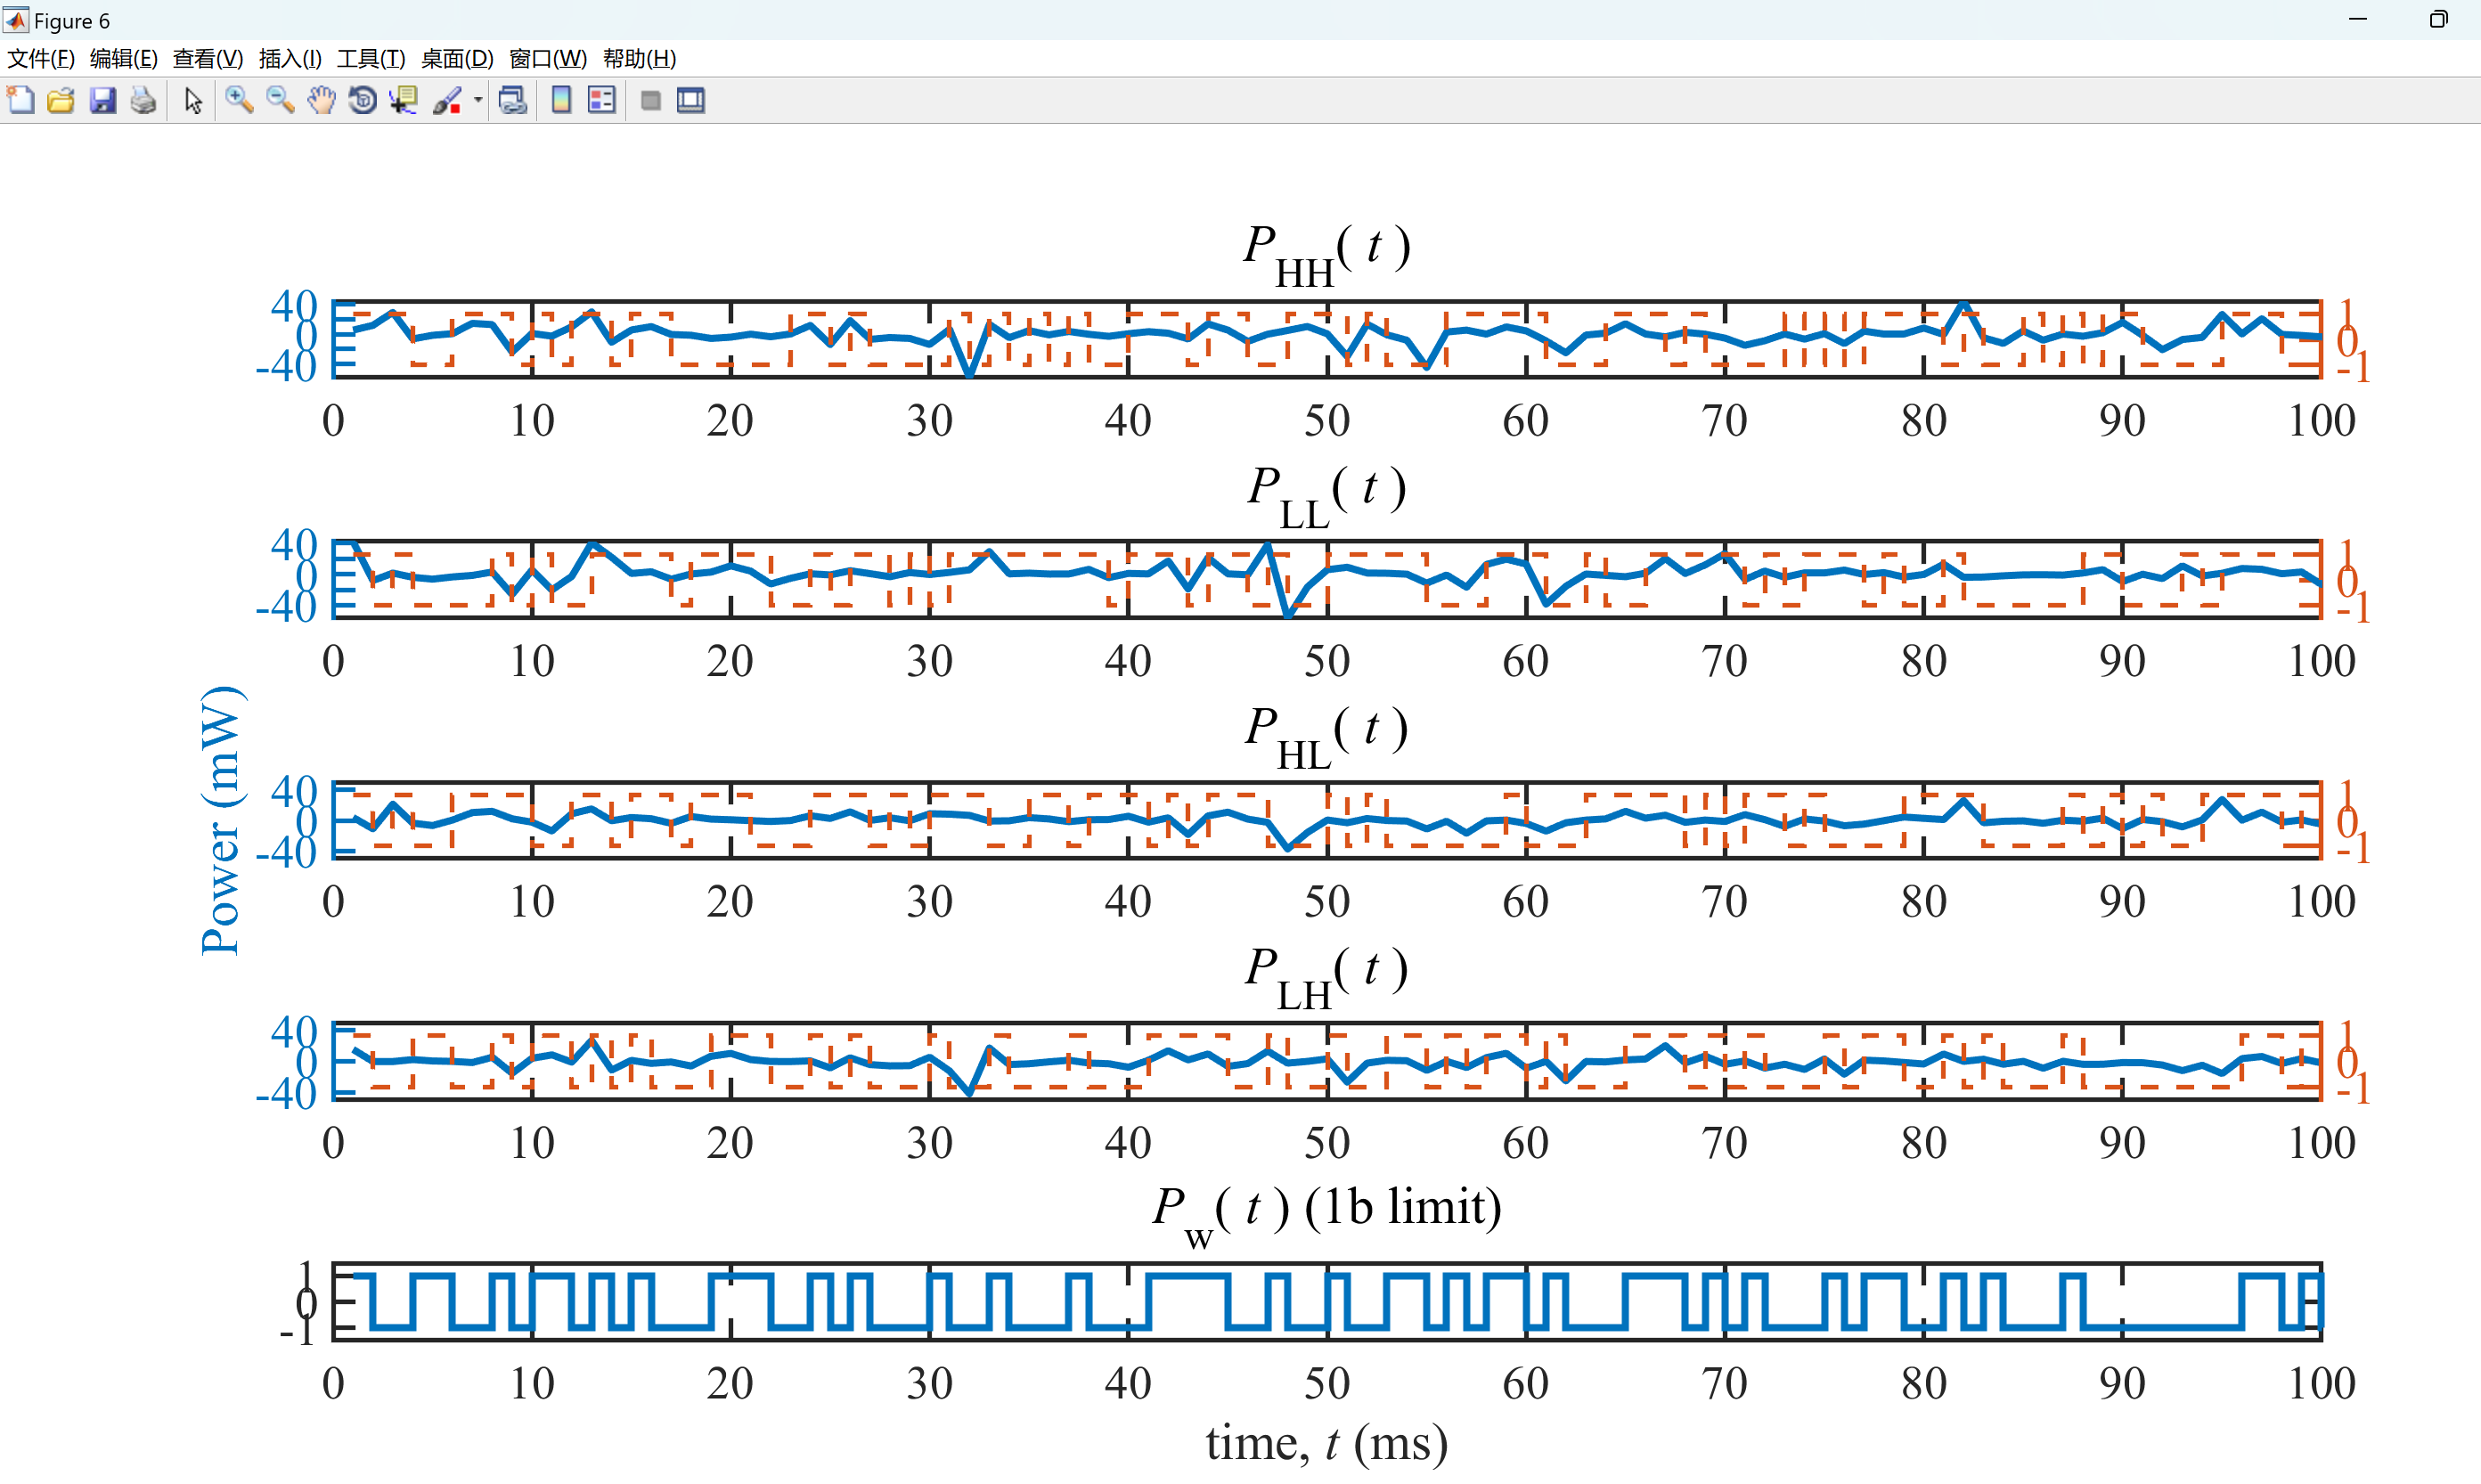Image resolution: width=2481 pixels, height=1484 pixels.
Task: Select the Zoom Out tool
Action: pos(280,100)
